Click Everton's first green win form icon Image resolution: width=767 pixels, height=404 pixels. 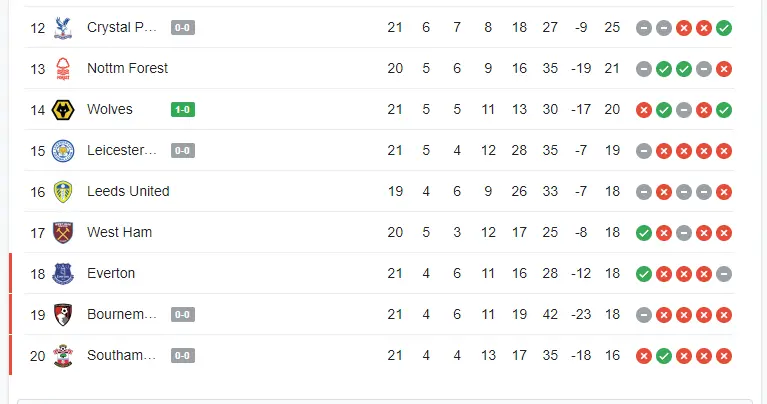[644, 274]
